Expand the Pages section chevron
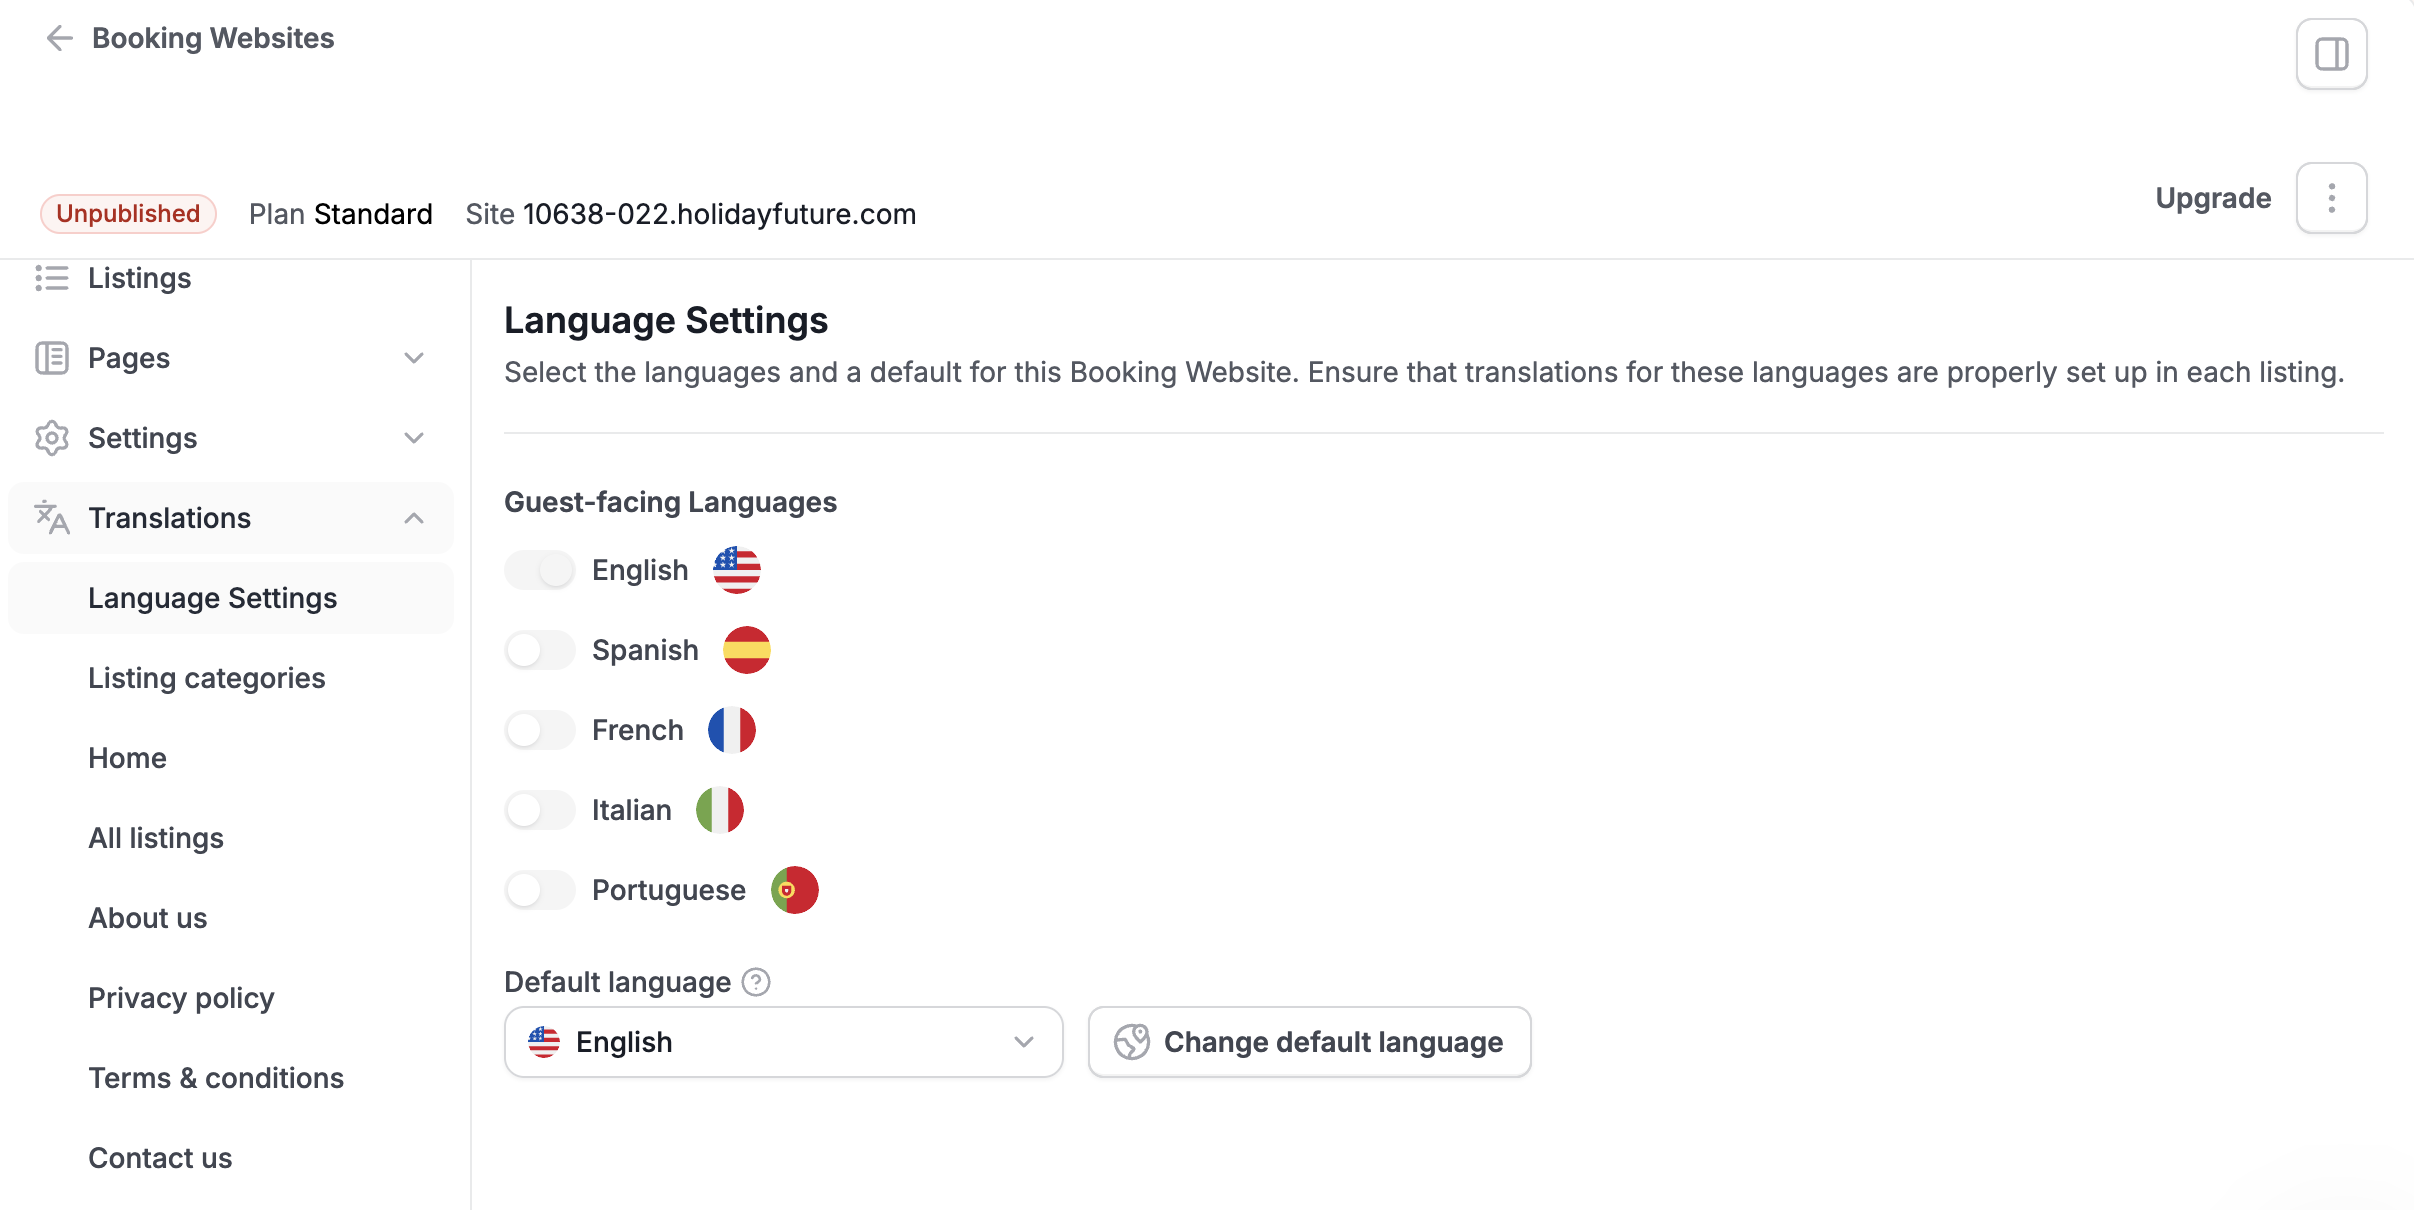2414x1210 pixels. 414,358
